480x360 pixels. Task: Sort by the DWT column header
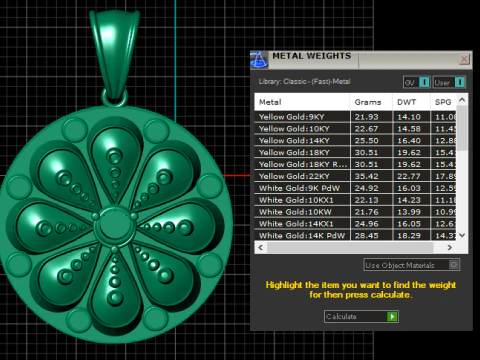click(411, 102)
